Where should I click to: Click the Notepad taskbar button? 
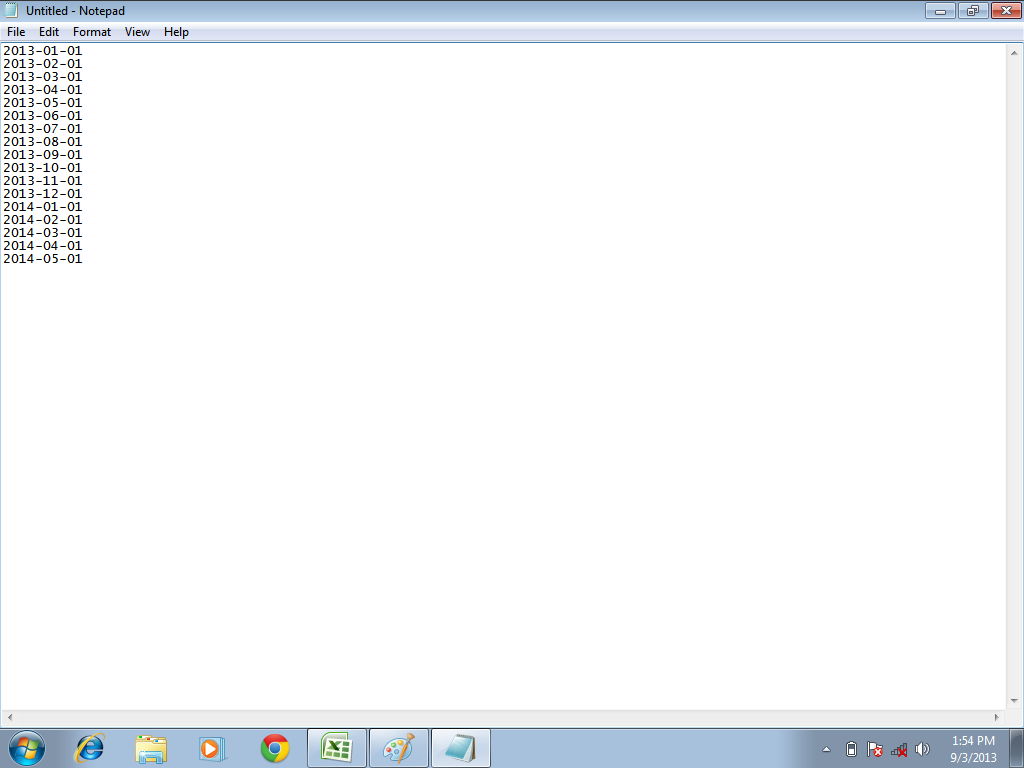(461, 748)
